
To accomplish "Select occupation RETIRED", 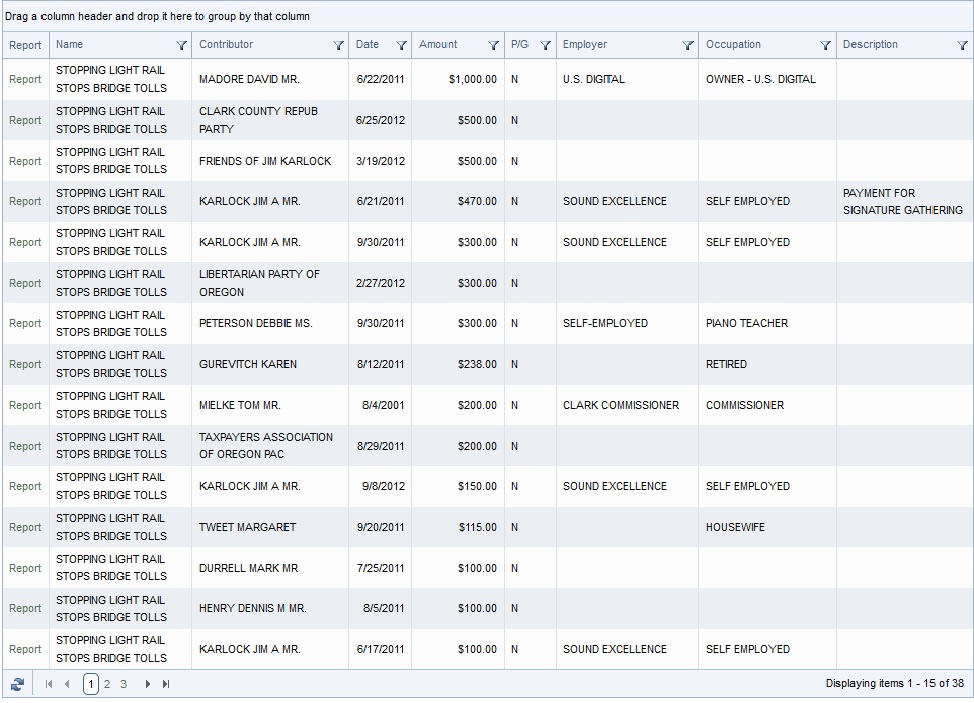I will (726, 365).
